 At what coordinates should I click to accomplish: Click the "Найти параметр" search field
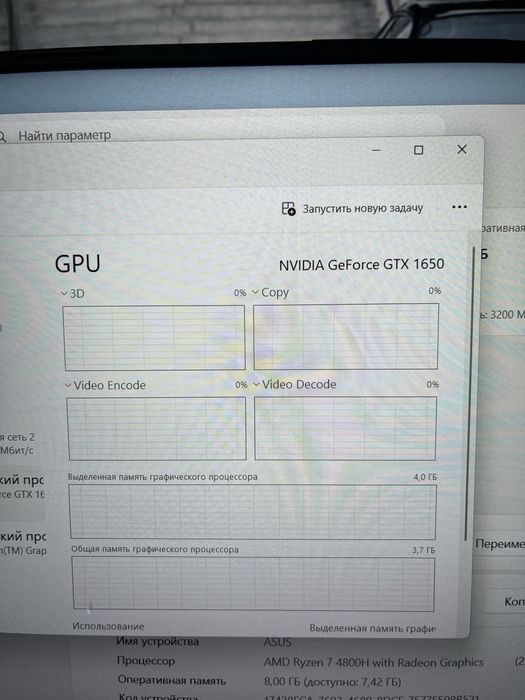[x=65, y=136]
